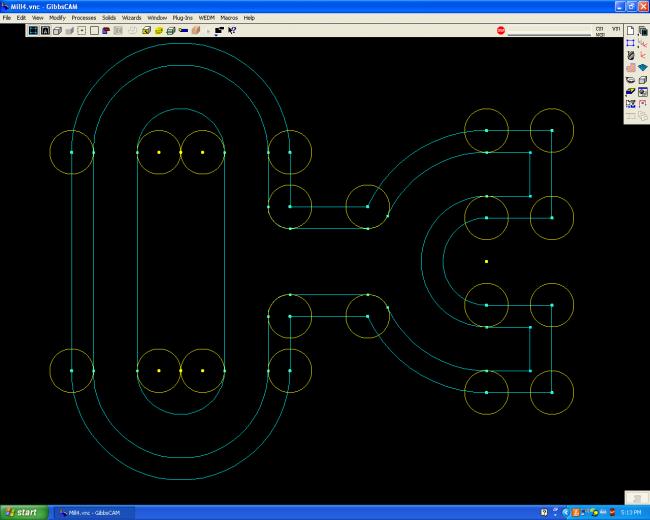Open the Plug-Ins menu
The width and height of the screenshot is (650, 520).
[x=182, y=18]
